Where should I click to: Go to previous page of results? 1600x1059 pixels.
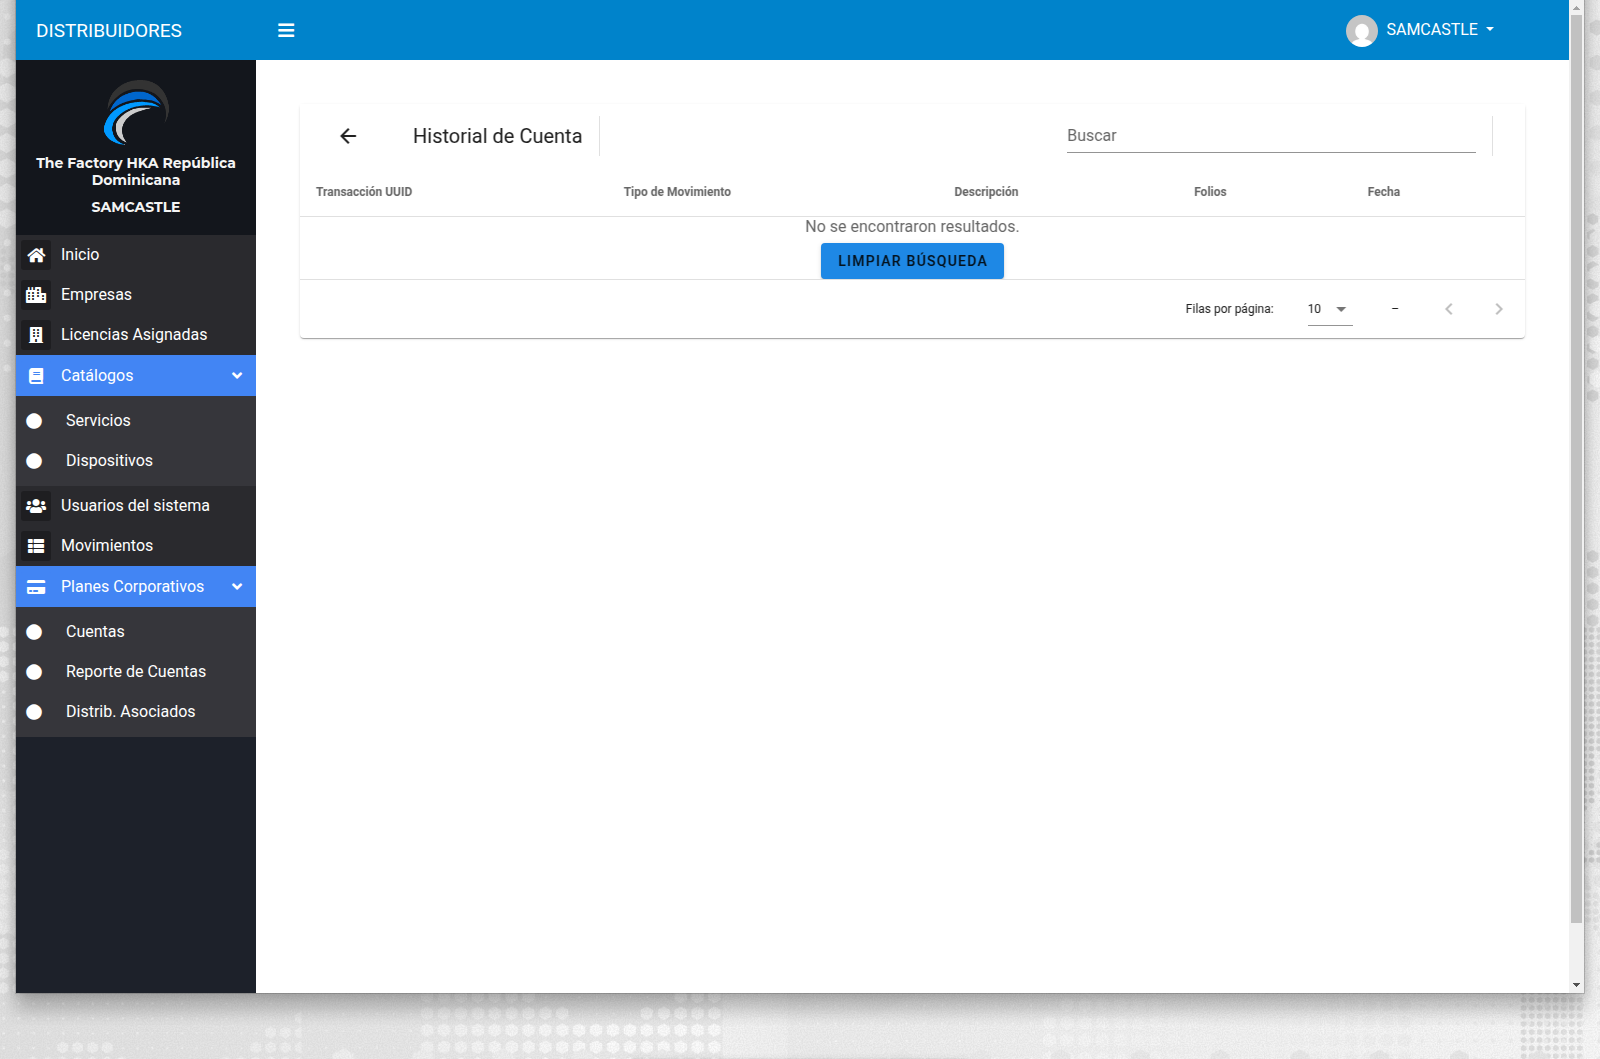[x=1449, y=309]
